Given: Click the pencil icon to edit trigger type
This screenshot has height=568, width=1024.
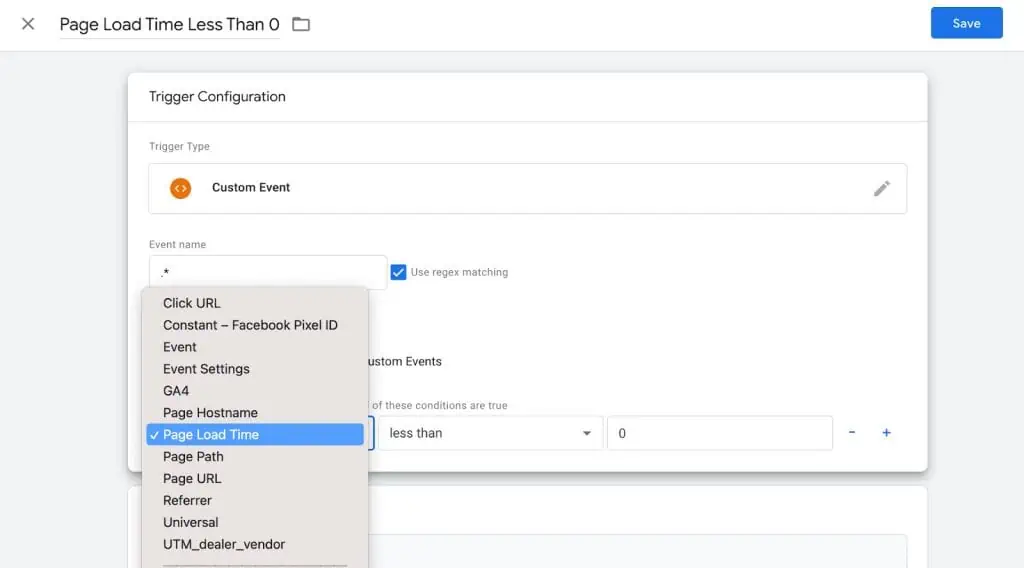Looking at the screenshot, I should pyautogui.click(x=881, y=188).
